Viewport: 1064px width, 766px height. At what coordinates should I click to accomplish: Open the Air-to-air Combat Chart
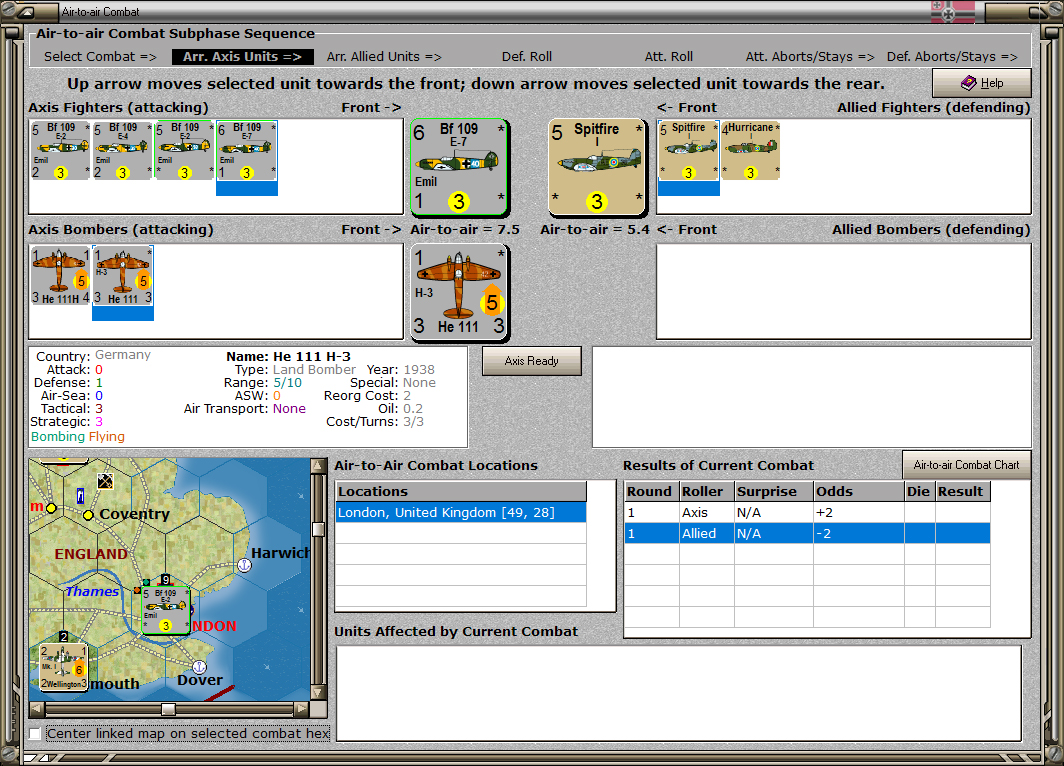966,465
